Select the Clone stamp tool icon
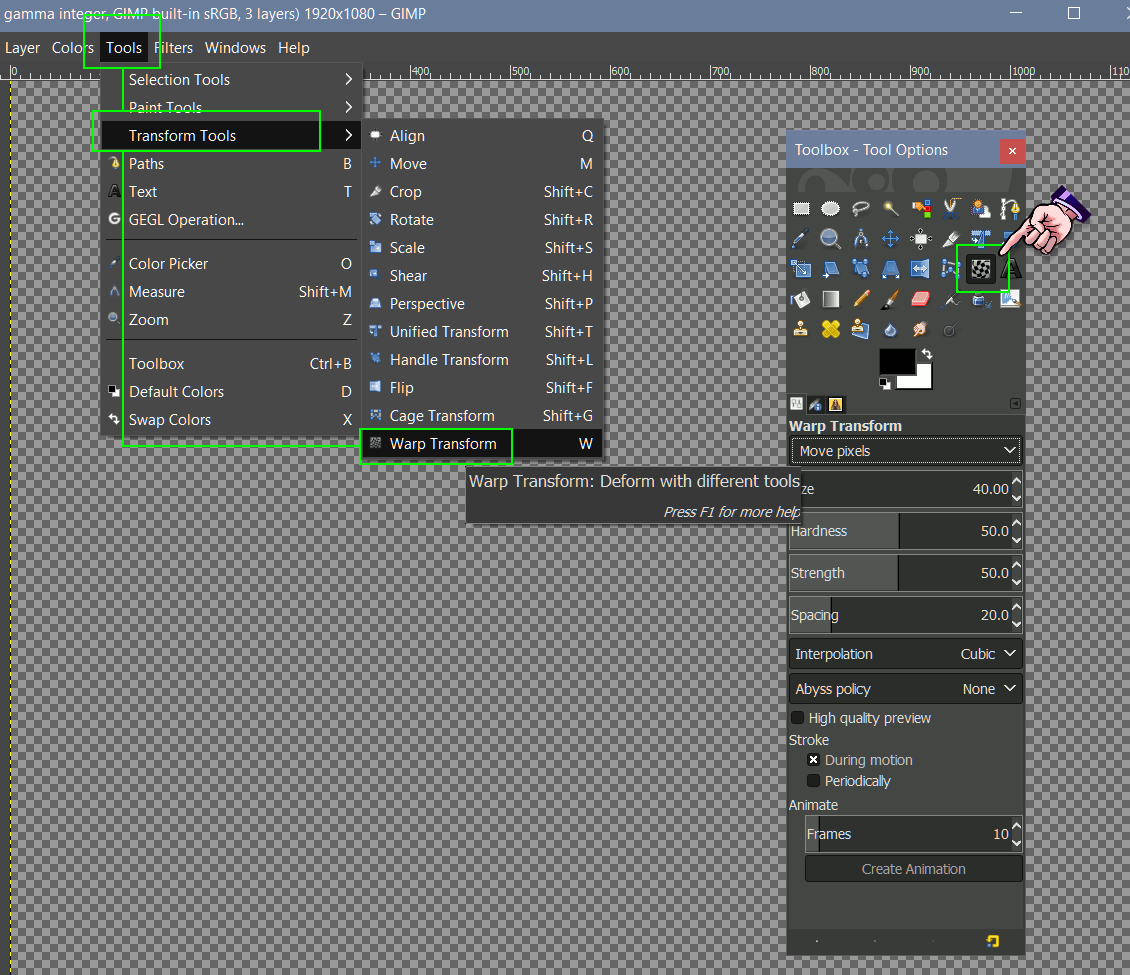1130x975 pixels. pyautogui.click(x=801, y=329)
